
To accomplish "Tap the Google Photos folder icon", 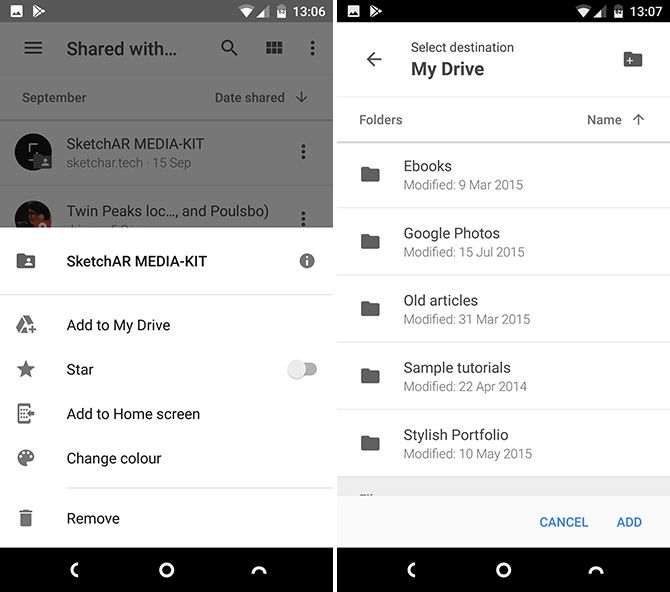I will point(370,242).
